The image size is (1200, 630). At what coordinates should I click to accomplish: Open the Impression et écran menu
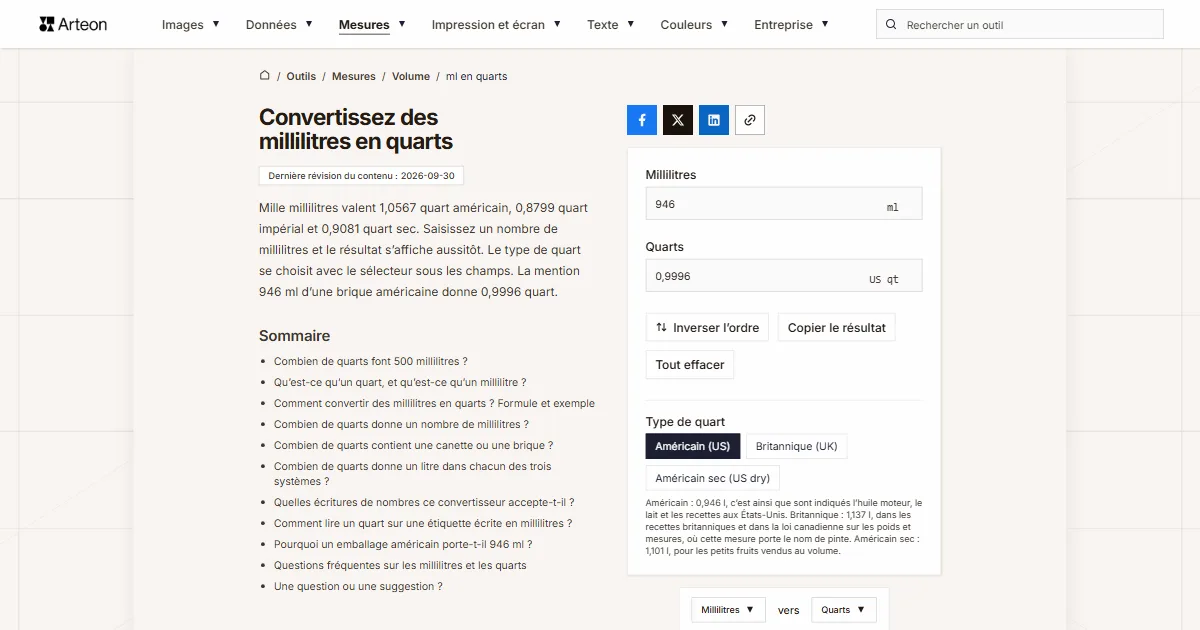point(496,24)
